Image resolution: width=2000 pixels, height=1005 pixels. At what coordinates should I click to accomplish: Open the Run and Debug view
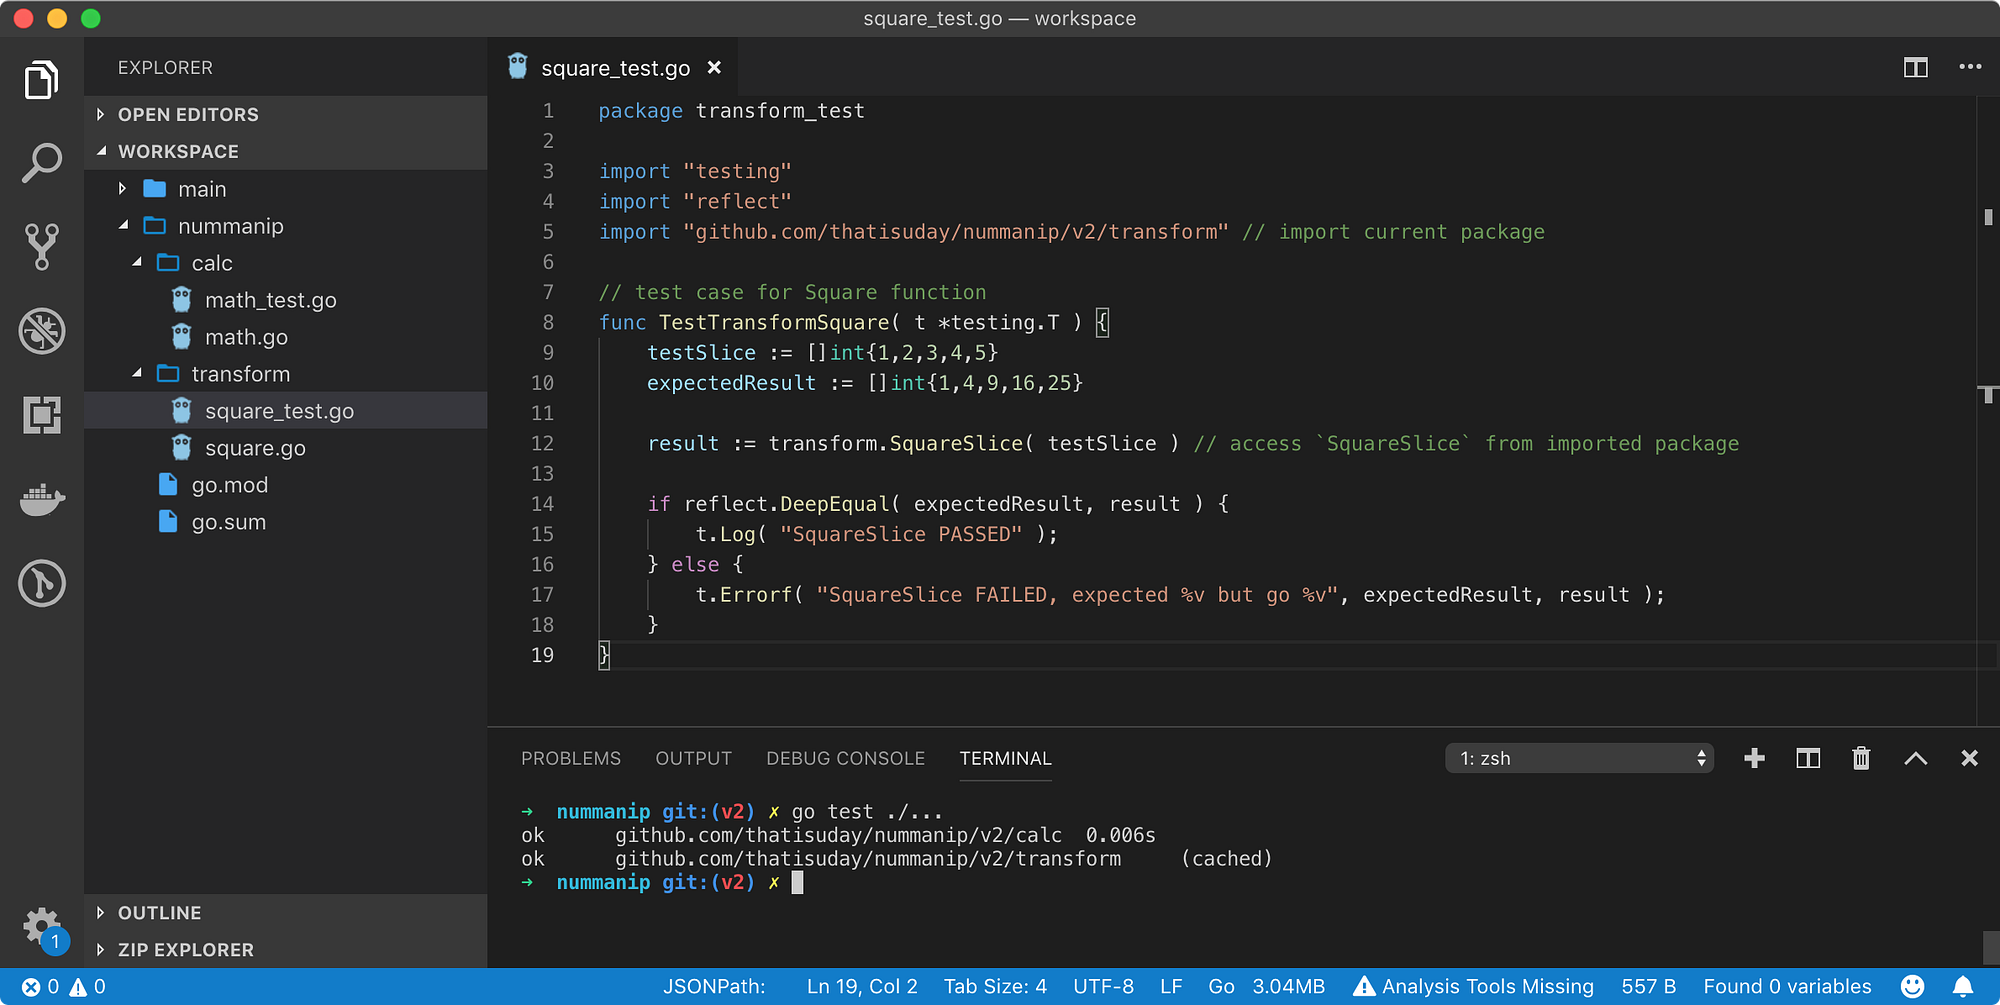pos(41,331)
